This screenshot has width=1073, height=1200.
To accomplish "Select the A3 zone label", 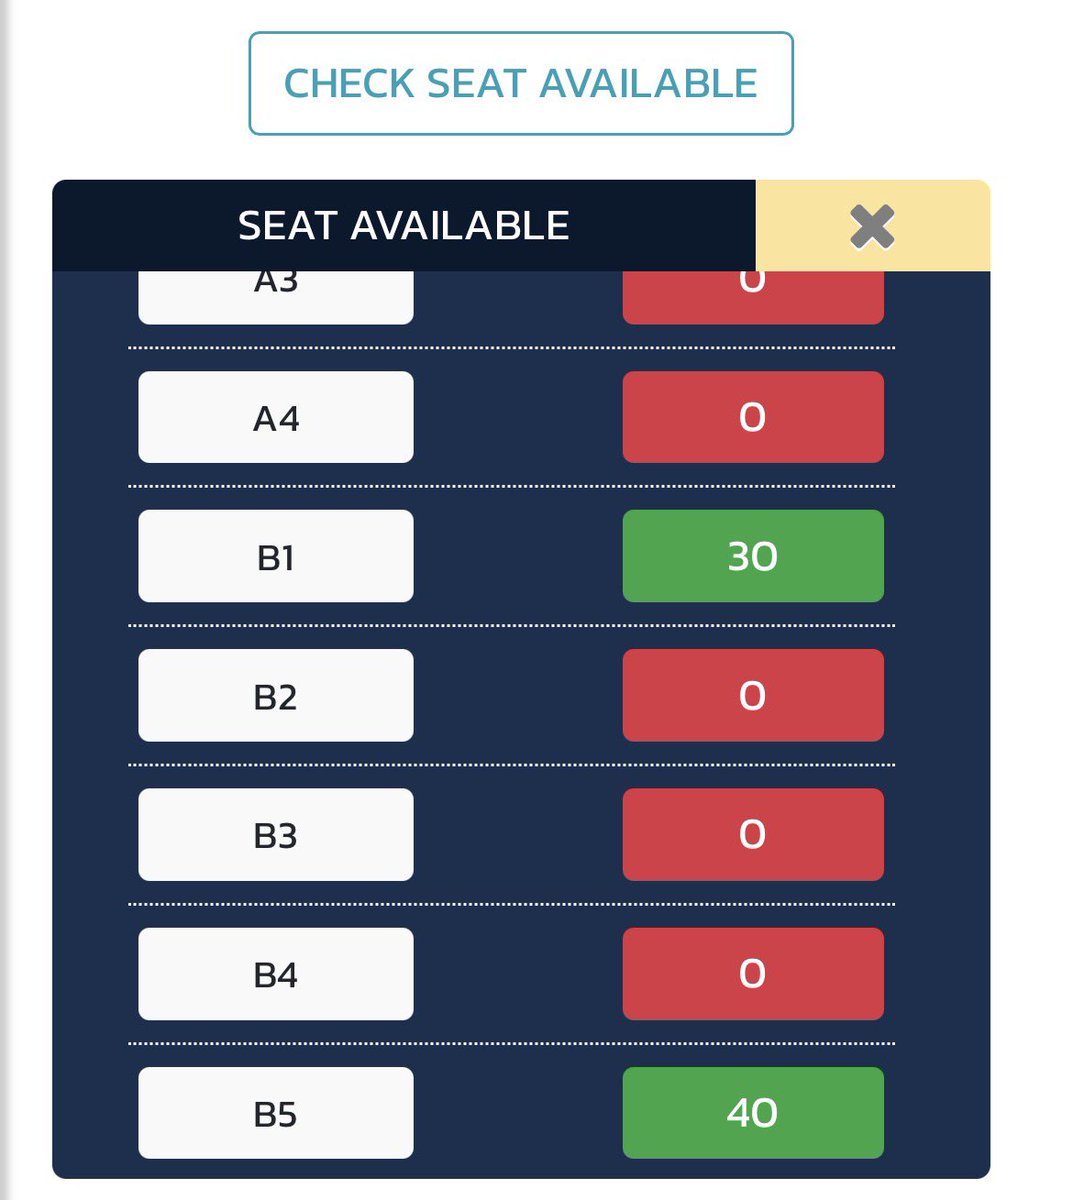I will [276, 297].
